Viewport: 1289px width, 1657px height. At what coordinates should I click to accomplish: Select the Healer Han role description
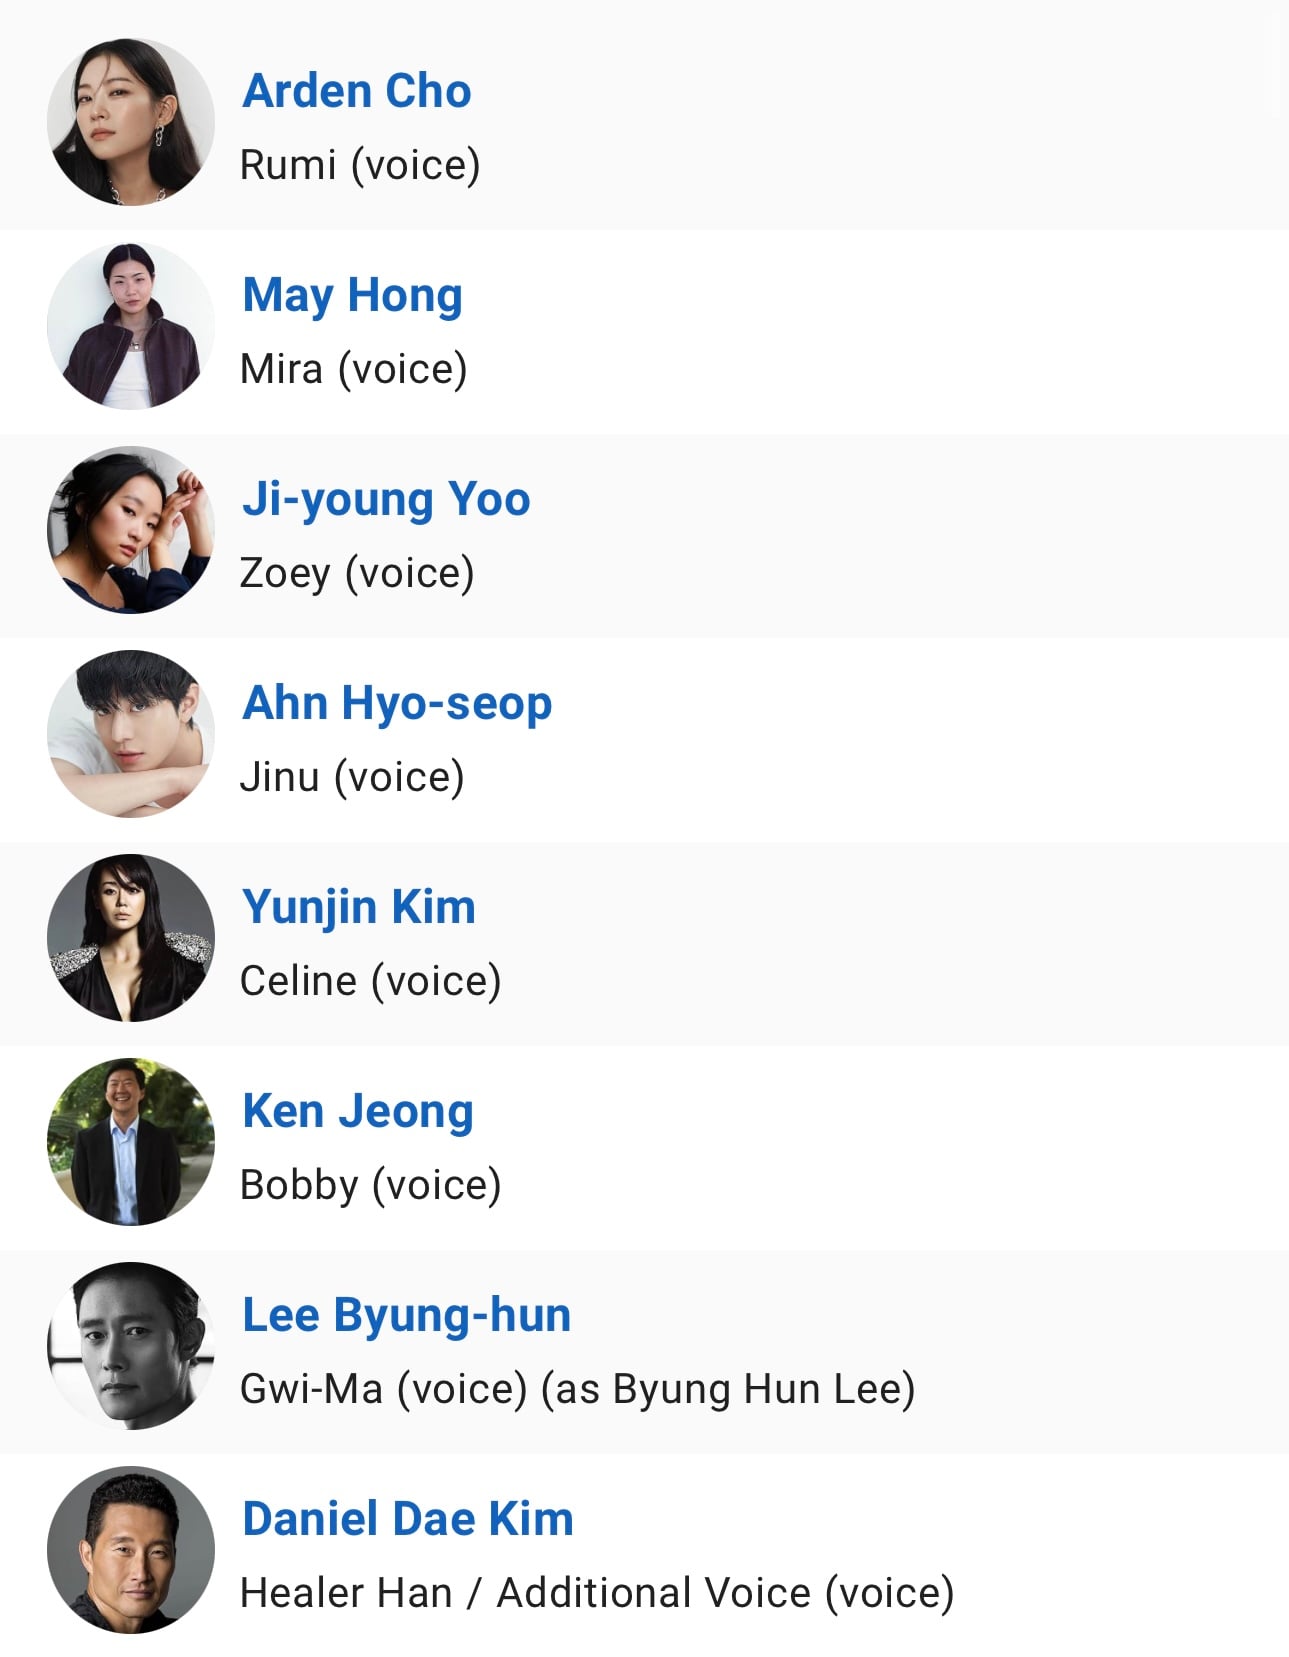[x=597, y=1593]
